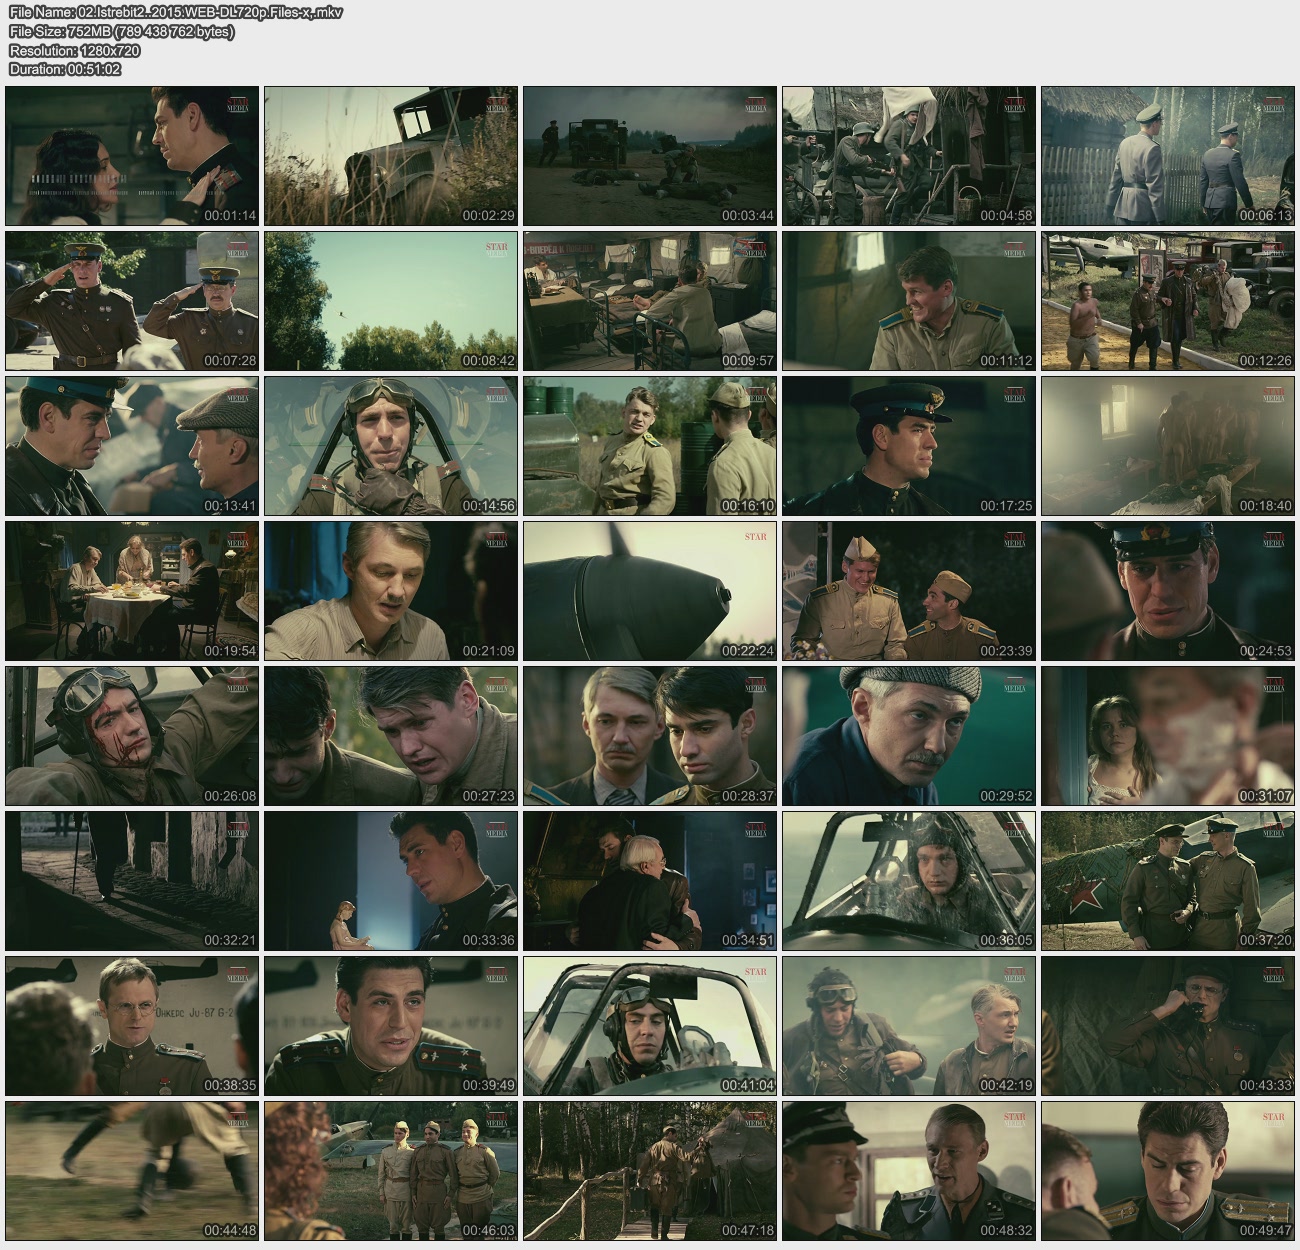This screenshot has width=1300, height=1250.
Task: Open the dinner table scene at 00:19:54
Action: click(132, 591)
